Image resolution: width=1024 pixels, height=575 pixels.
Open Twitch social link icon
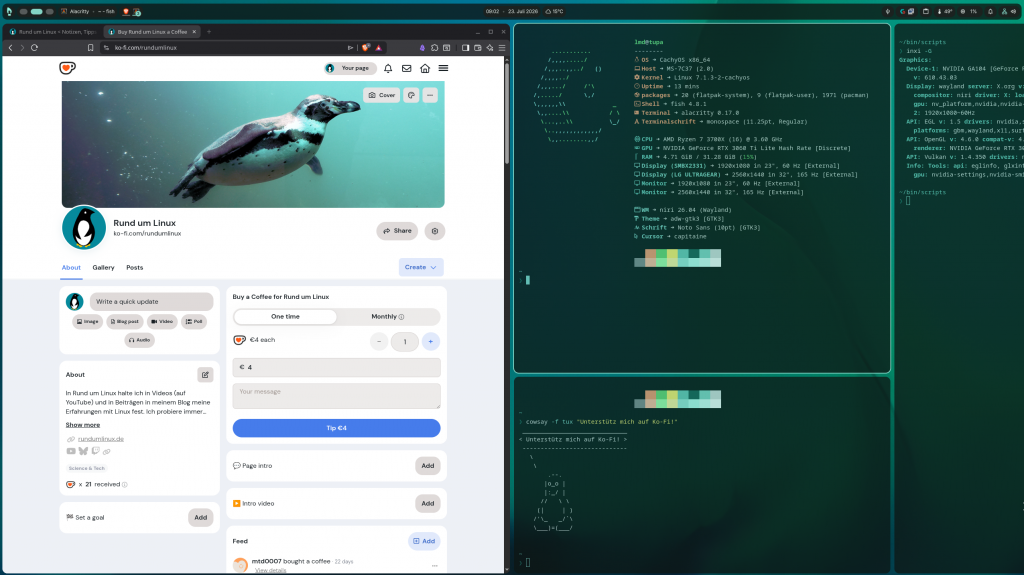(x=95, y=451)
